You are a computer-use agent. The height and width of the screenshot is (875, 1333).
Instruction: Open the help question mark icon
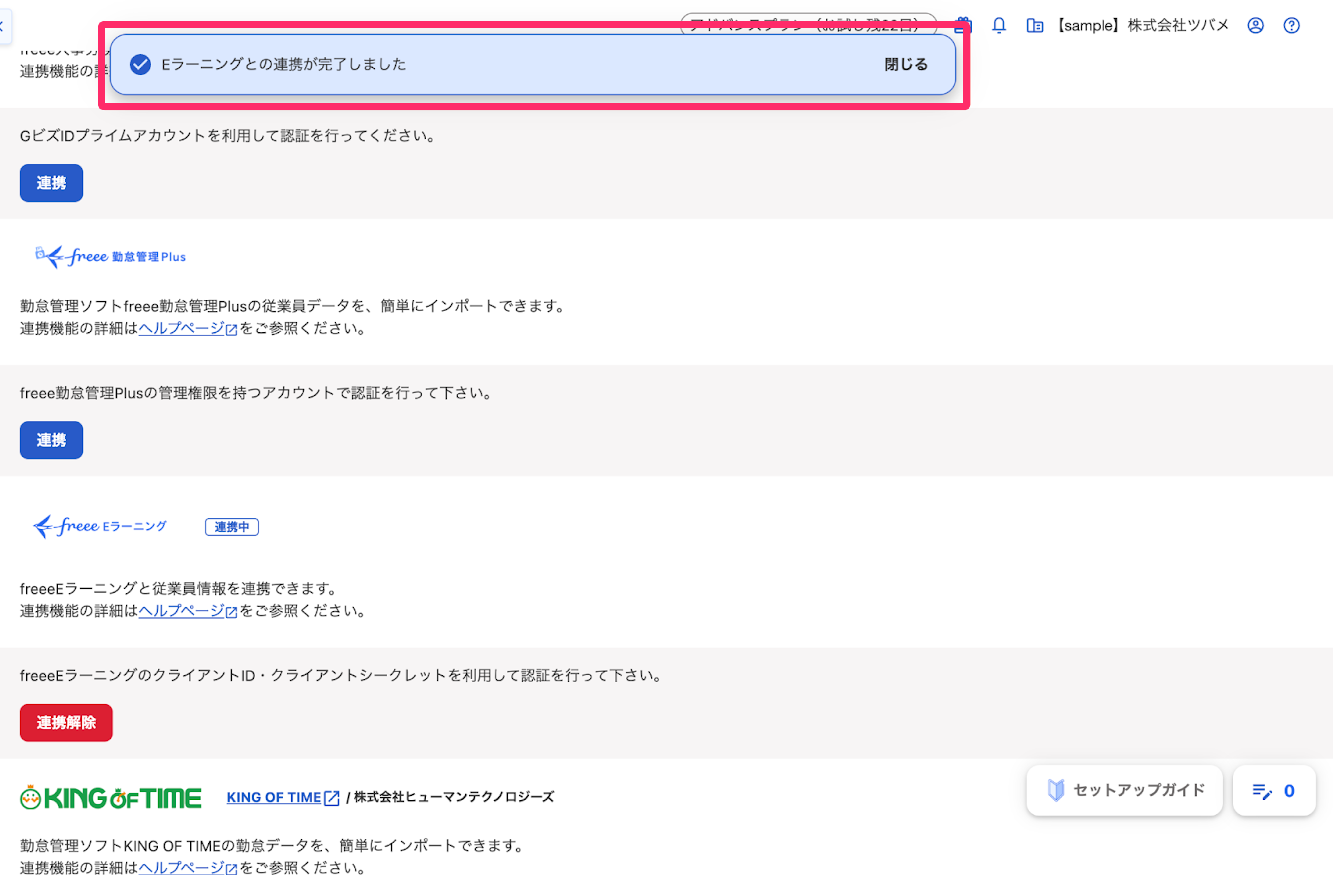[1292, 26]
